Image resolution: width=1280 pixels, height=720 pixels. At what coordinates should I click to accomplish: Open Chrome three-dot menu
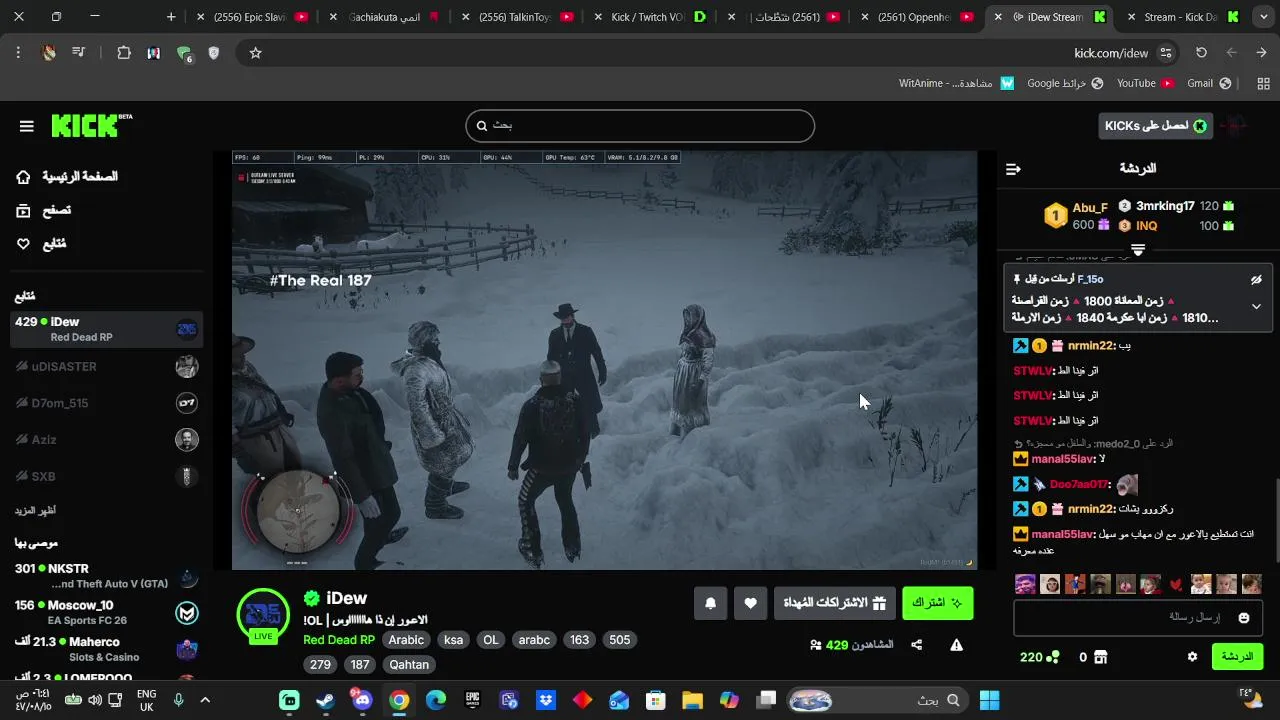[x=18, y=53]
